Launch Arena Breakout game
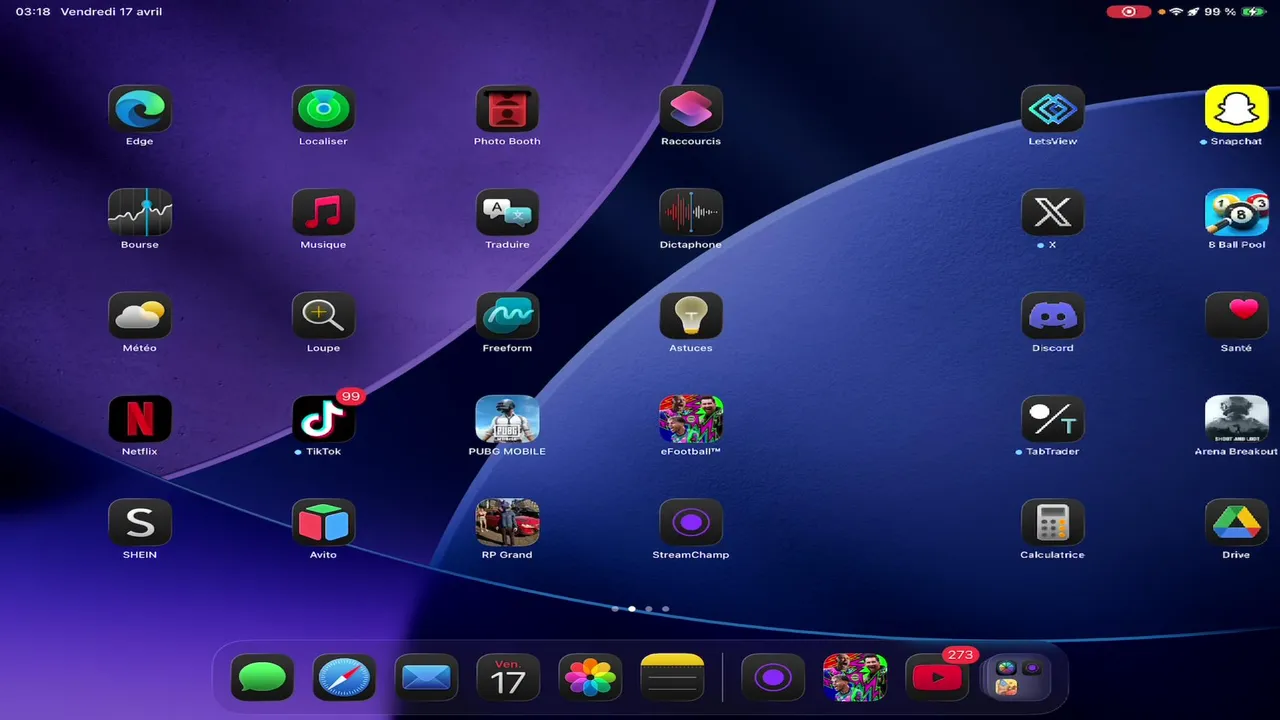Viewport: 1280px width, 720px height. (x=1236, y=419)
